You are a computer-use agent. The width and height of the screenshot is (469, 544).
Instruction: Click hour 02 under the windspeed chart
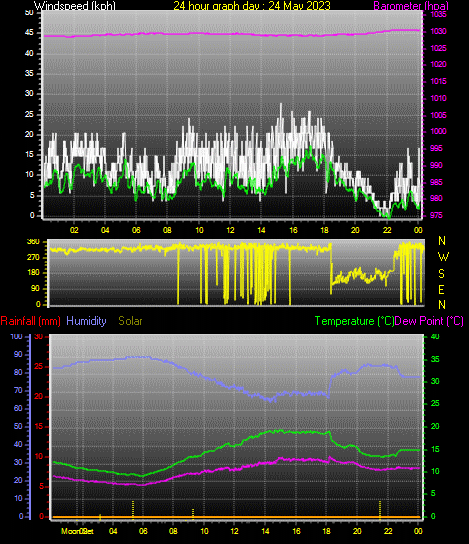(x=74, y=230)
